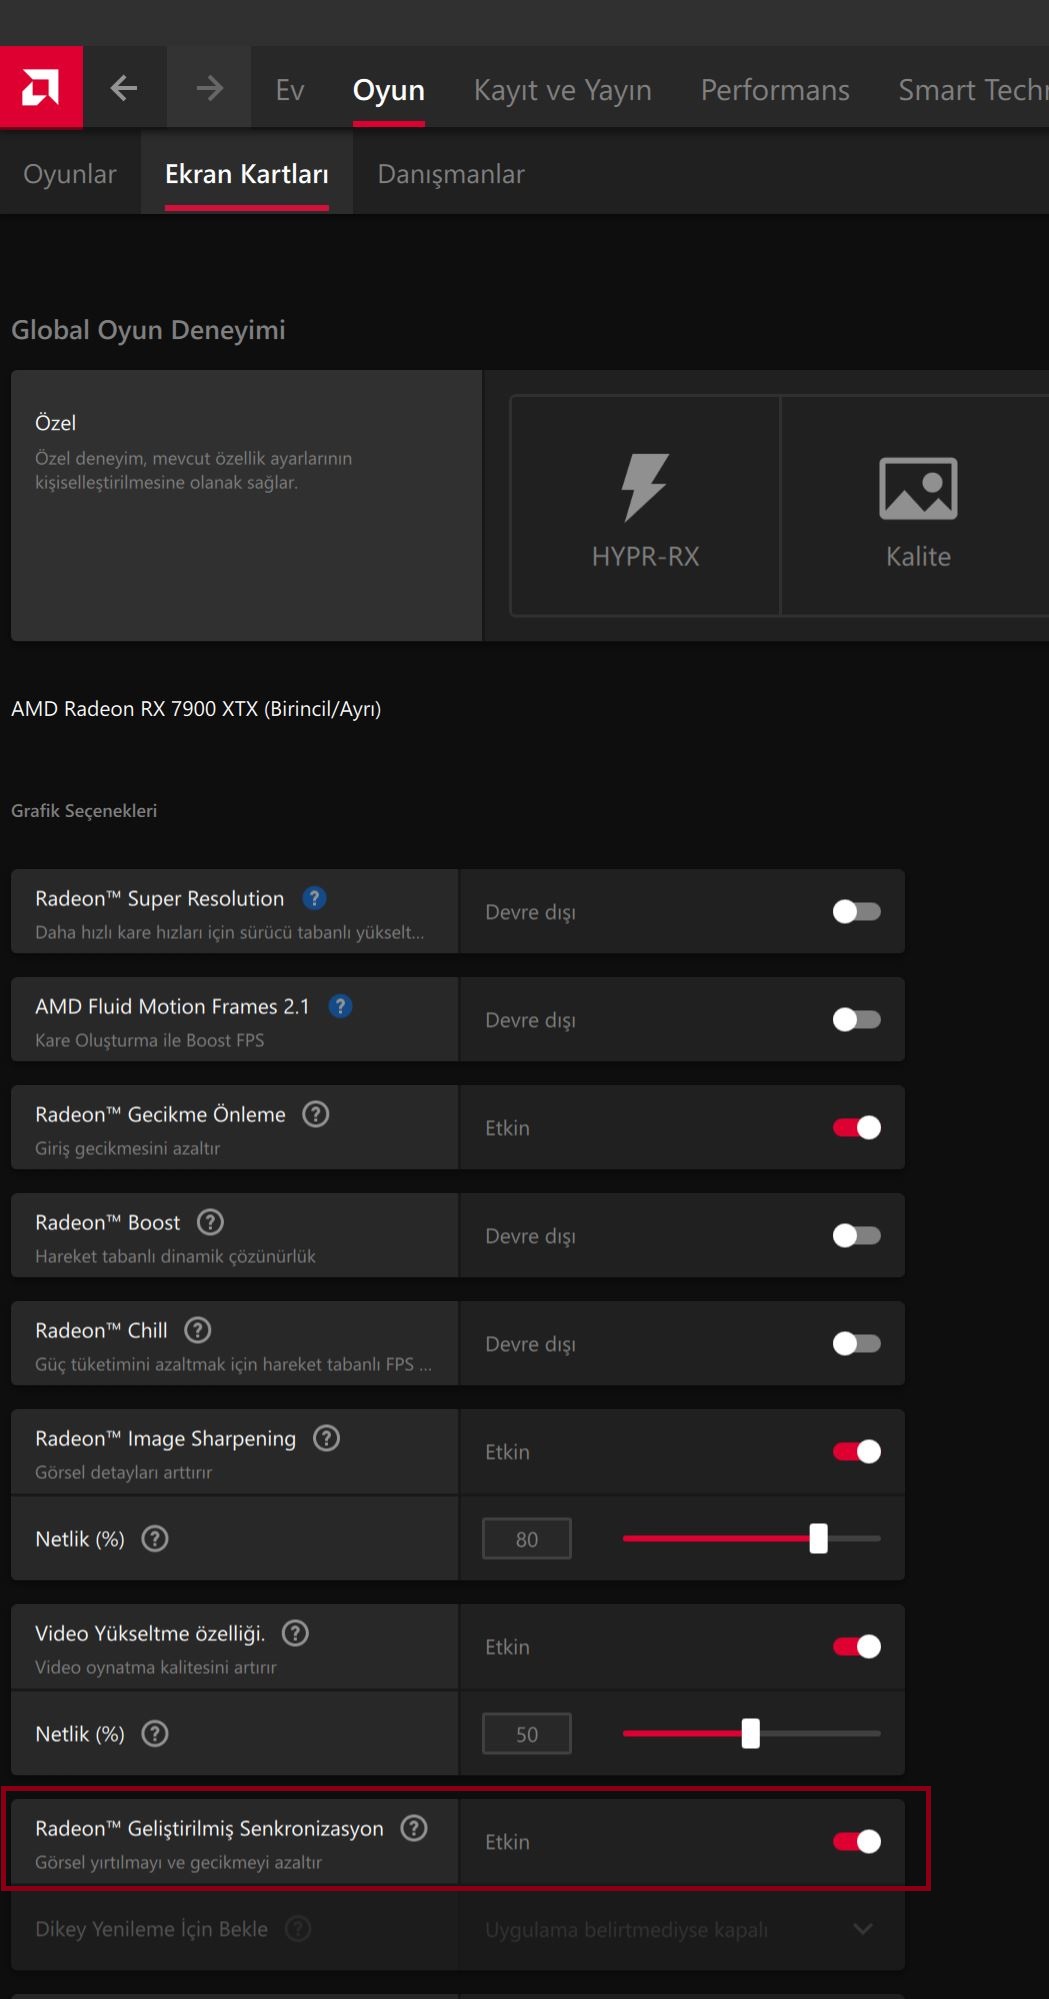Disable Video Yükseltme özelliği toggle
Viewport: 1049px width, 1999px height.
[x=857, y=1646]
